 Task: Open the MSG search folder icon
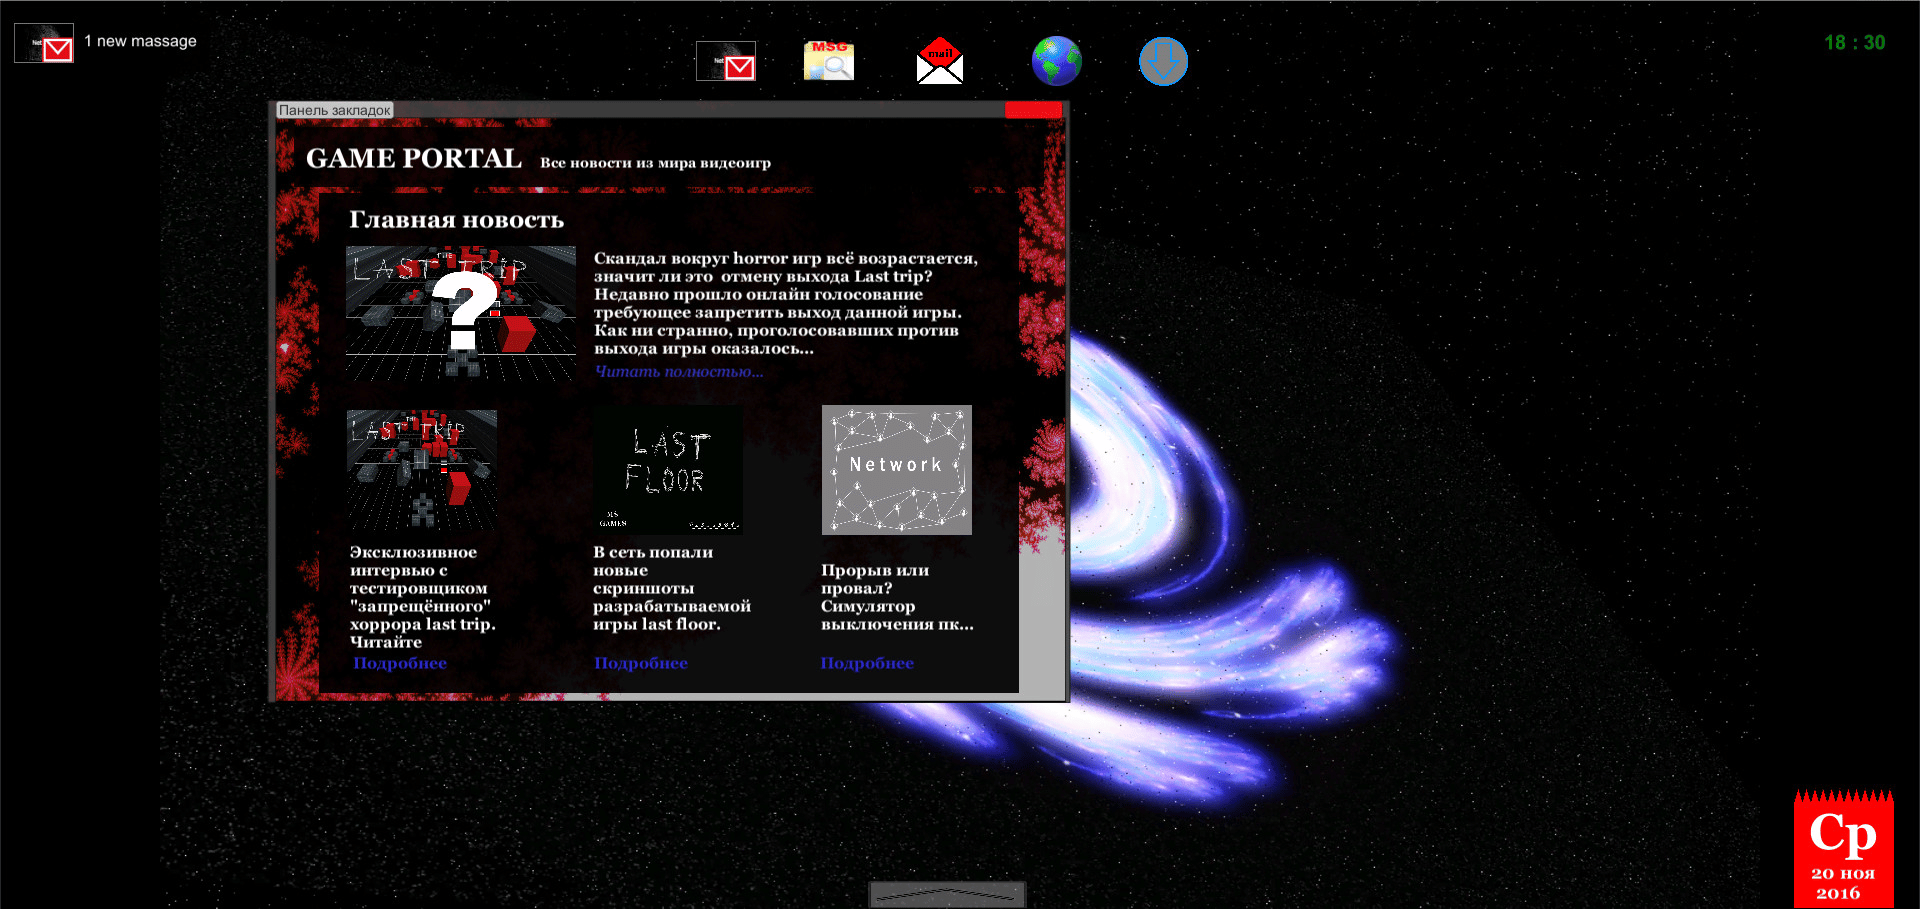tap(829, 61)
